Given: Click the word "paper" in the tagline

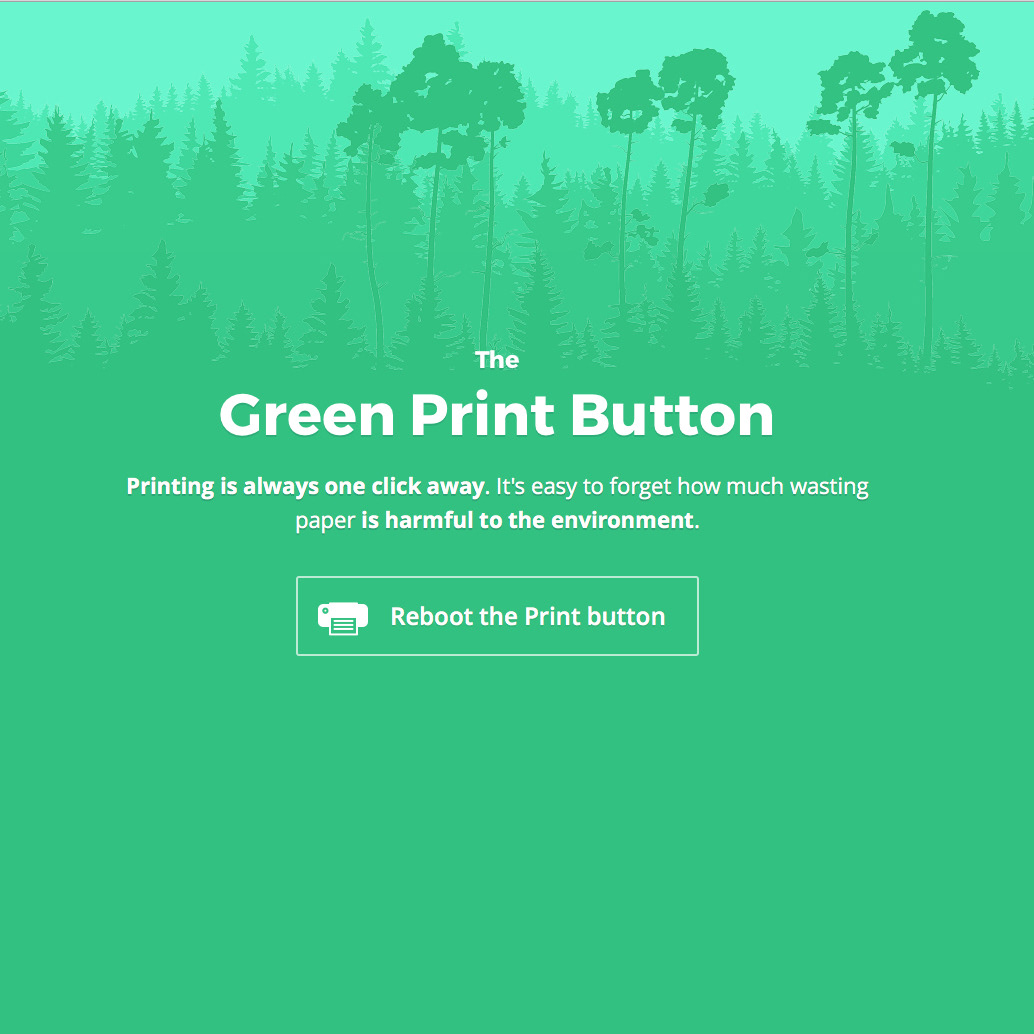Looking at the screenshot, I should (325, 521).
